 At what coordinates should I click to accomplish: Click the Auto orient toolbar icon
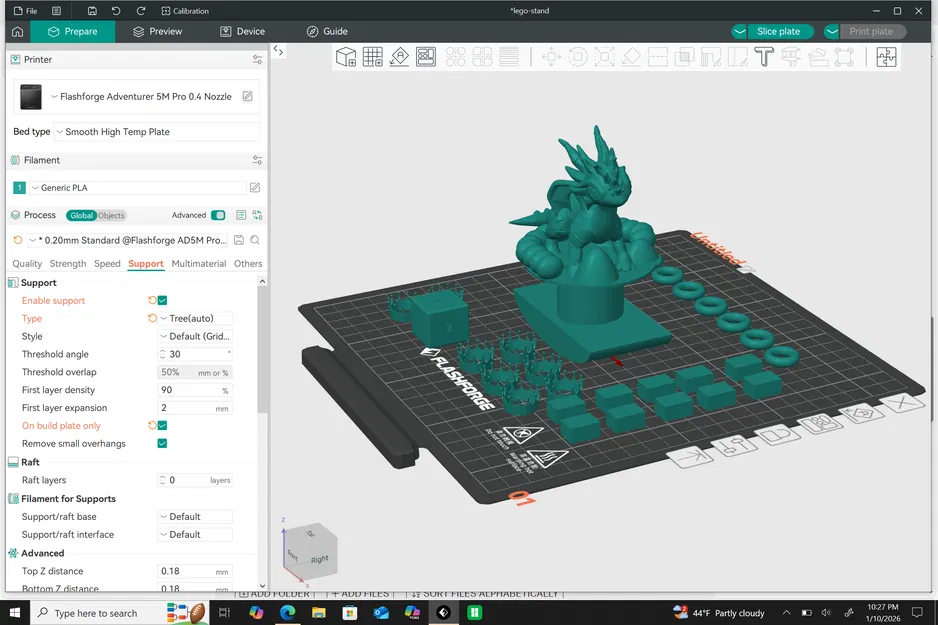399,57
